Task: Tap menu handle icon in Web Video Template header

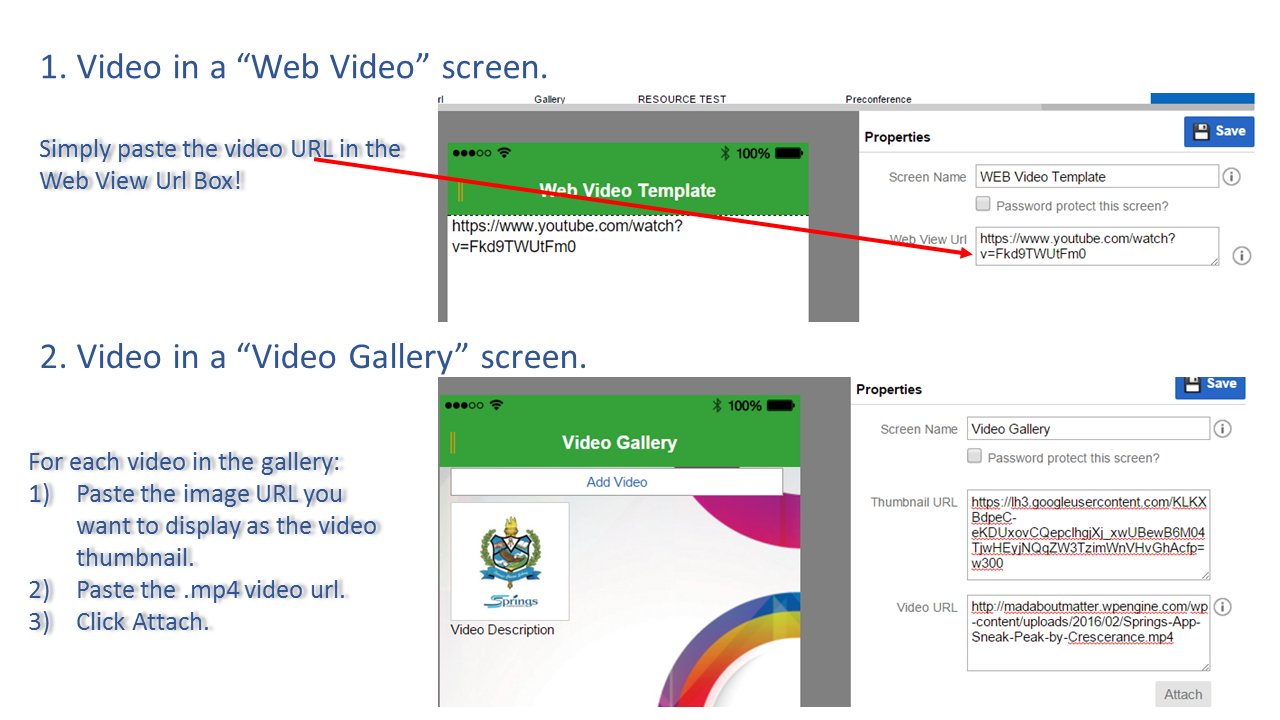Action: coord(460,191)
